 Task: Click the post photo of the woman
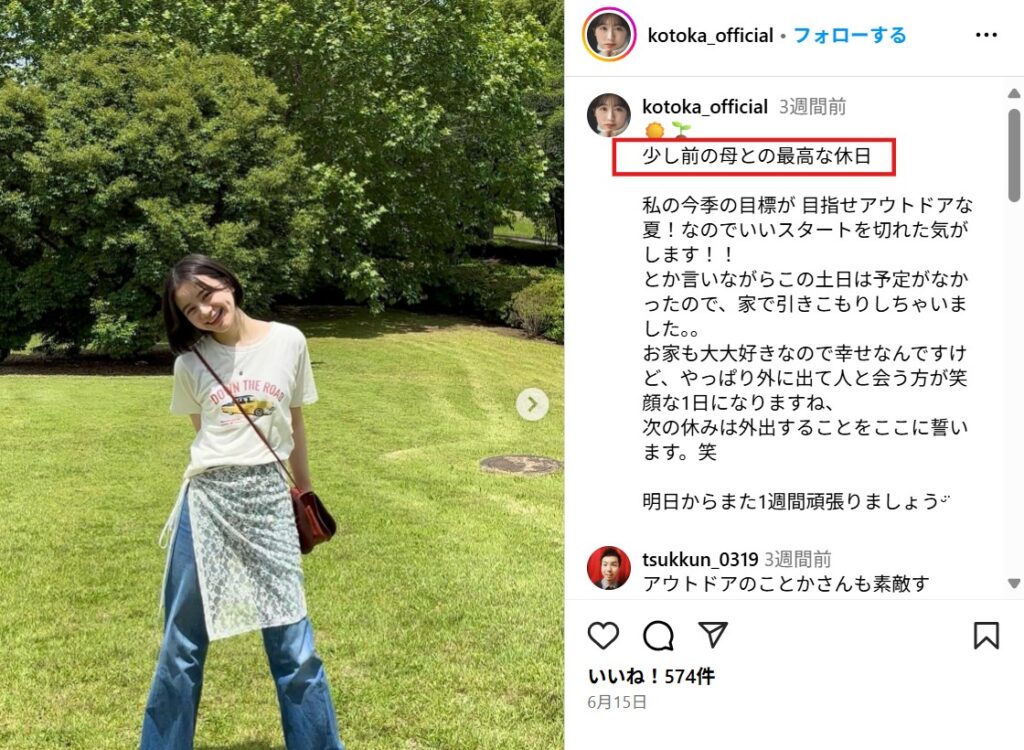tap(282, 375)
